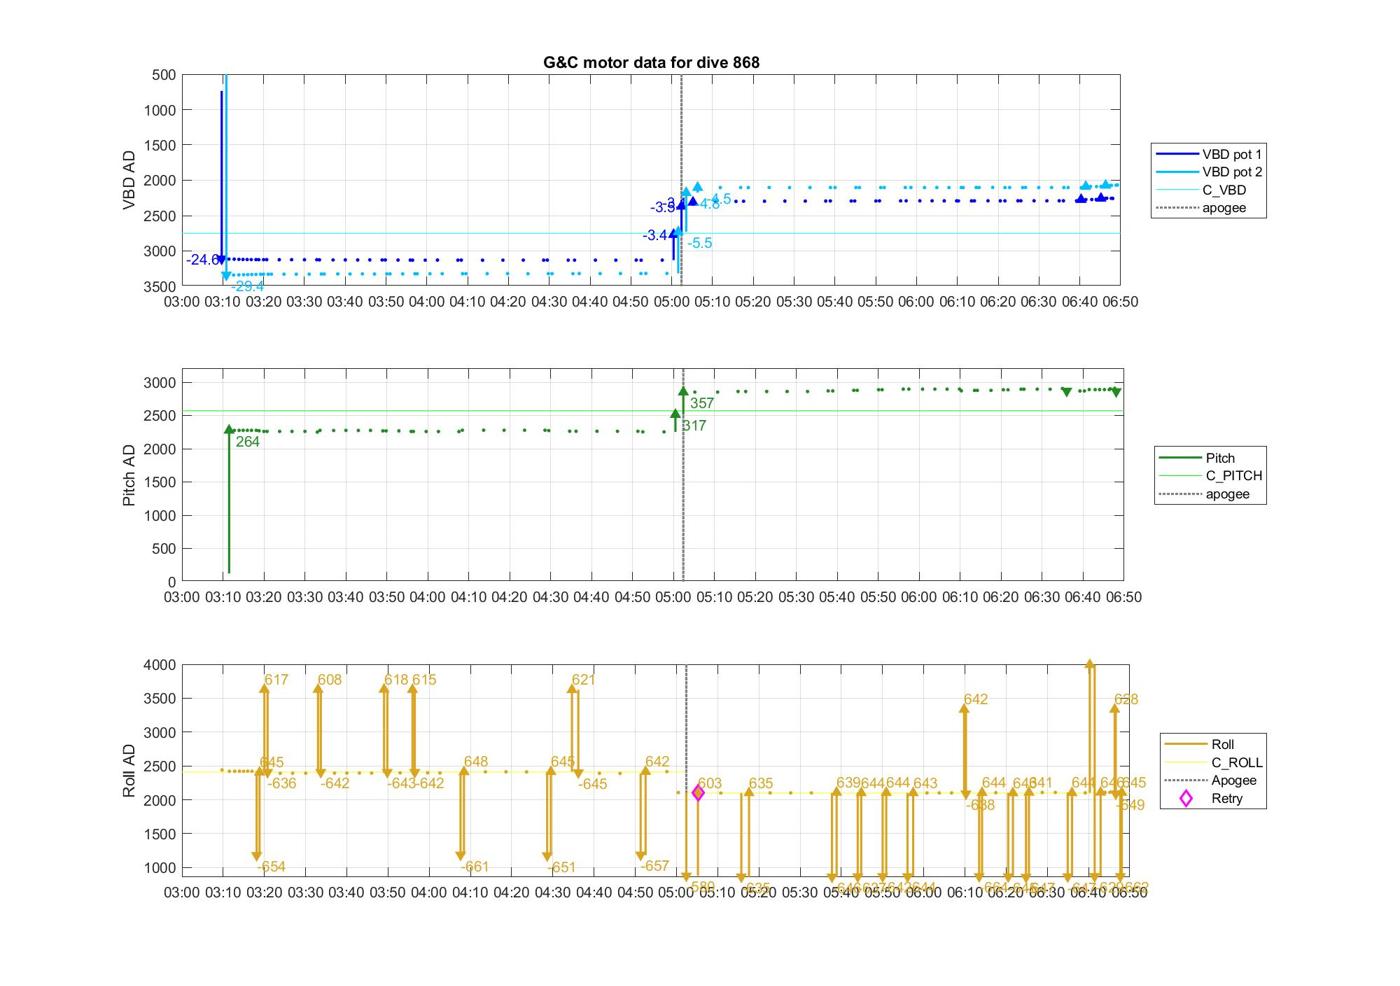
Task: Select the 'VBD AD' y-axis label
Action: pyautogui.click(x=129, y=180)
